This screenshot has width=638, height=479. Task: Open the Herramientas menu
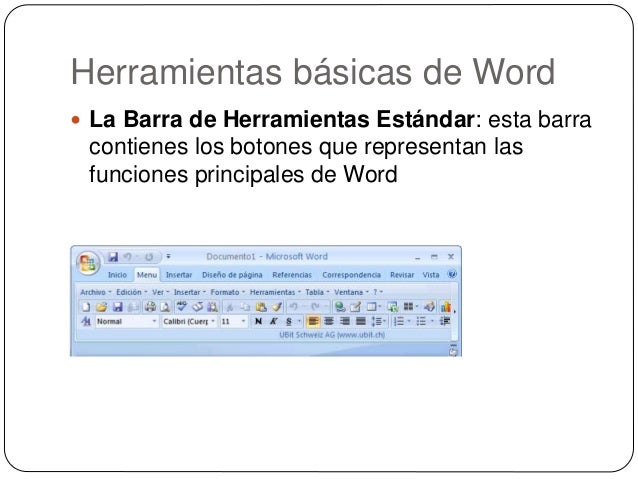275,292
